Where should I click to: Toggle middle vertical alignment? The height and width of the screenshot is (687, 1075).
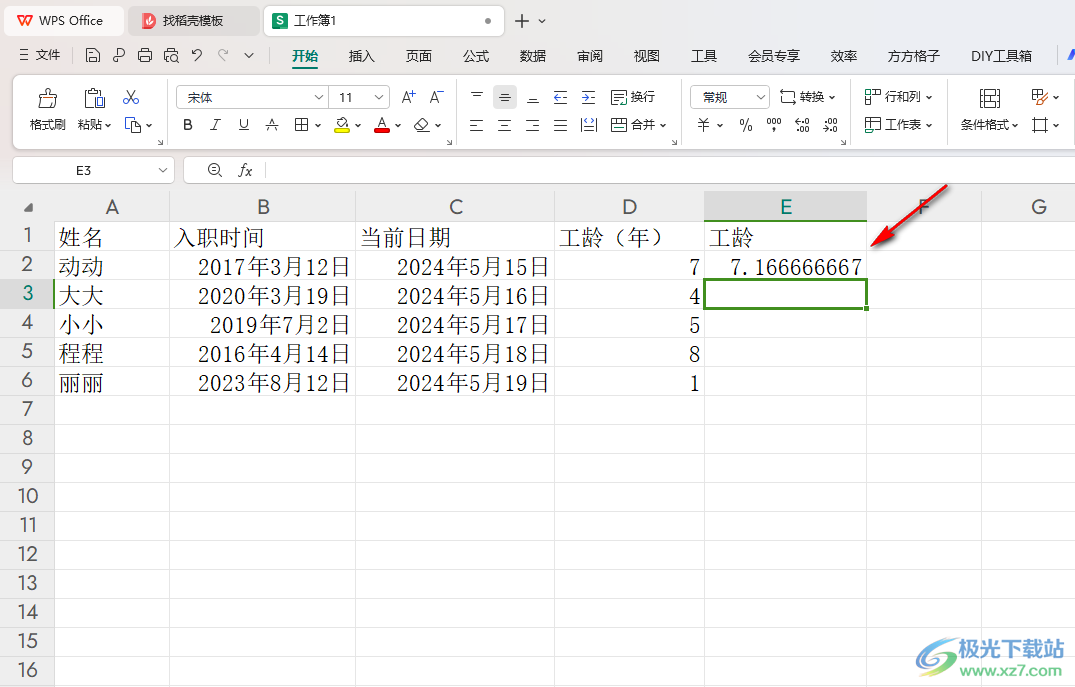point(505,97)
